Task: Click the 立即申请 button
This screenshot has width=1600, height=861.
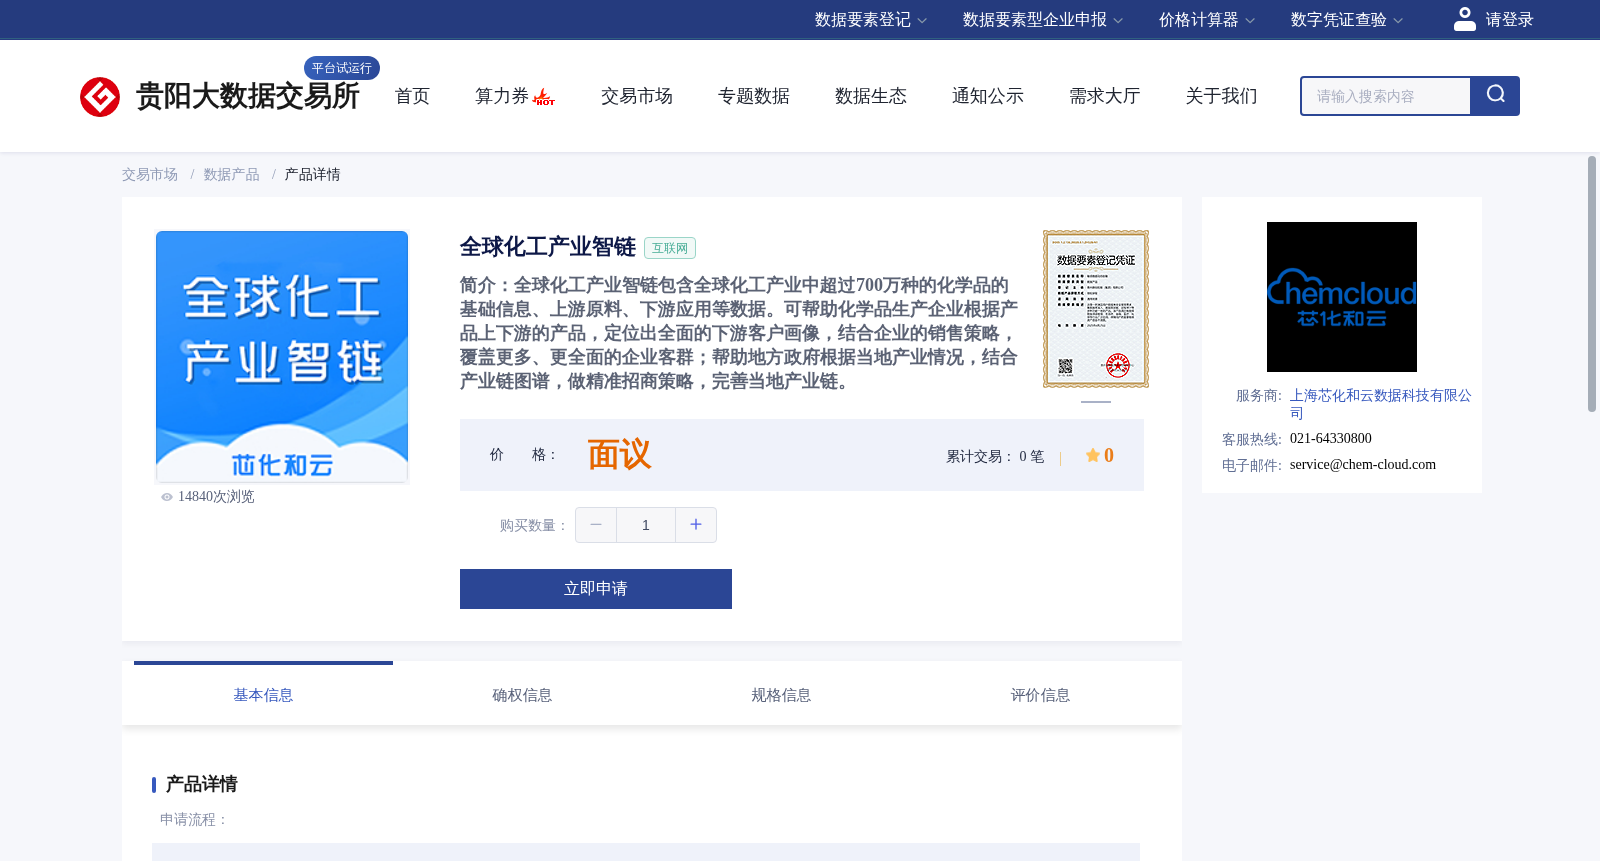Action: click(x=596, y=589)
